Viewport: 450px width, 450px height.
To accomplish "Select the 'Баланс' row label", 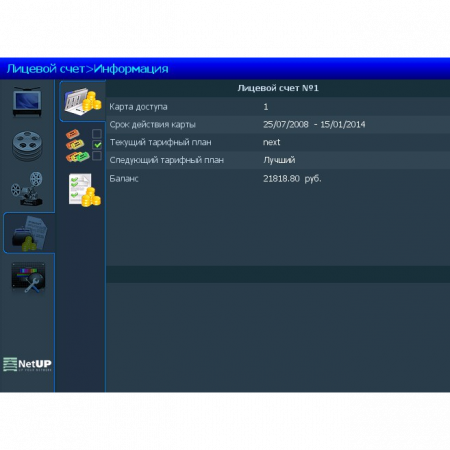I will click(x=124, y=179).
